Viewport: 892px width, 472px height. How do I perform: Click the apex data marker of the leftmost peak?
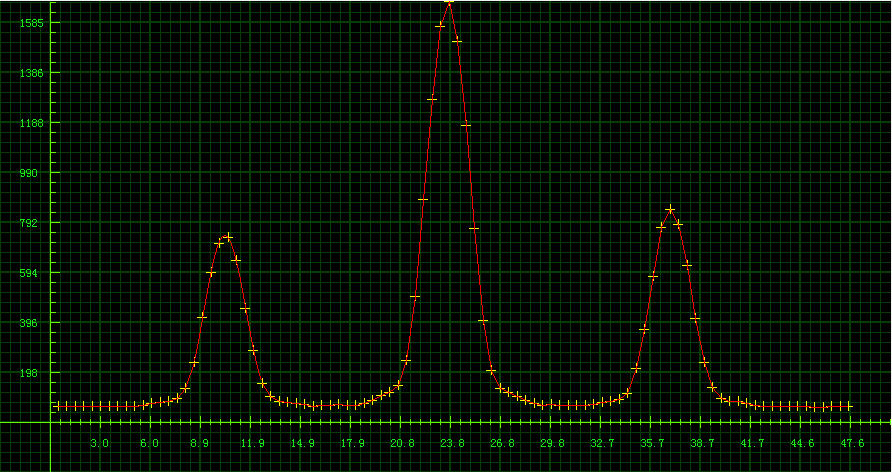pos(228,237)
